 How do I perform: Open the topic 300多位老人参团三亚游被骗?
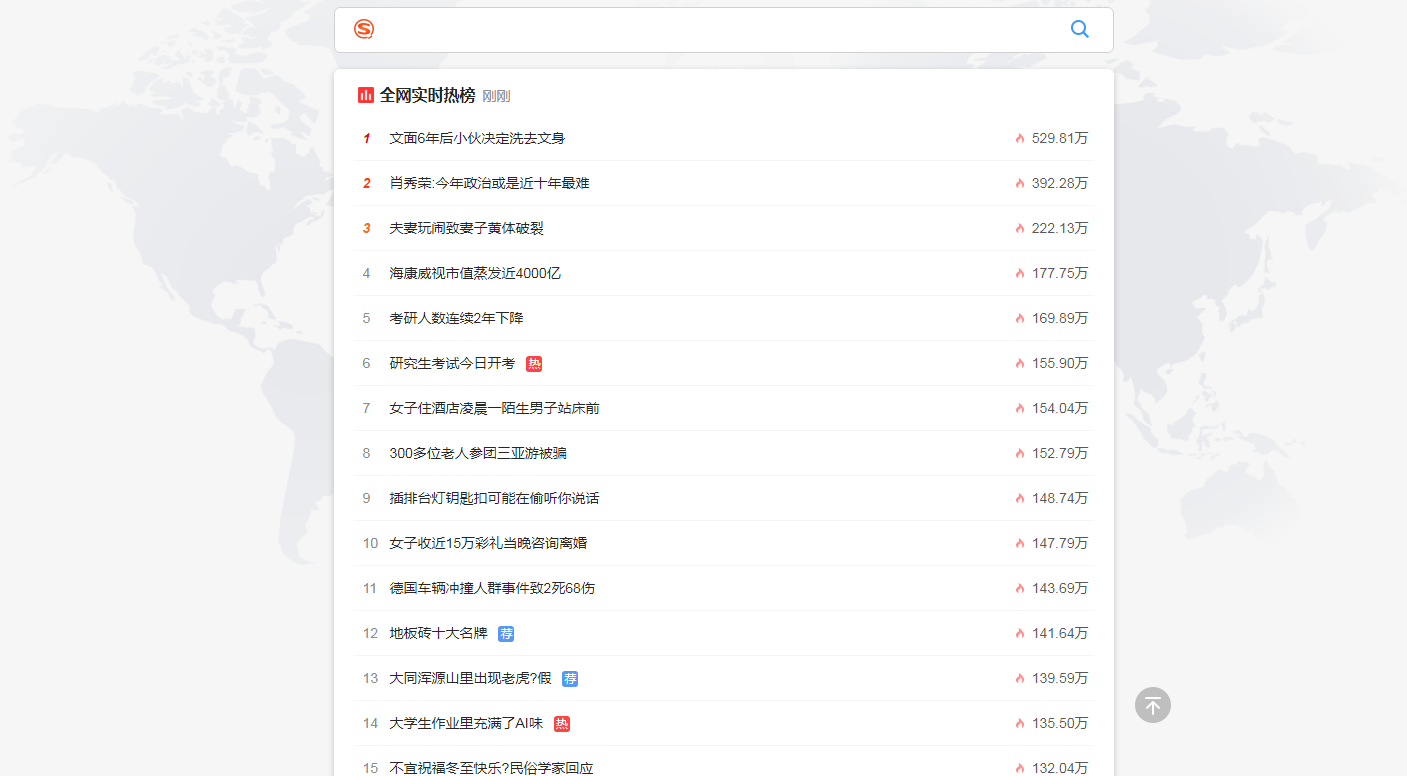pyautogui.click(x=477, y=453)
